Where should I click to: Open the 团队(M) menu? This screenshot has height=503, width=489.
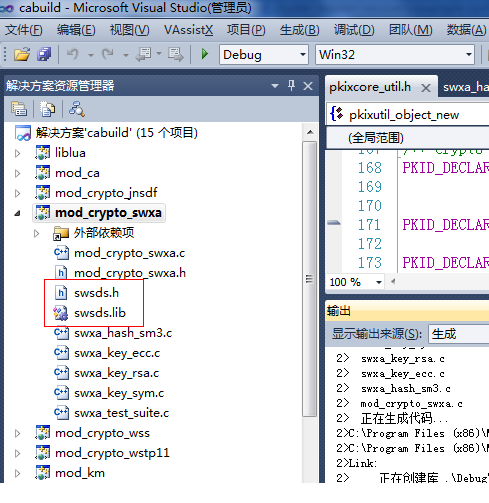410,30
